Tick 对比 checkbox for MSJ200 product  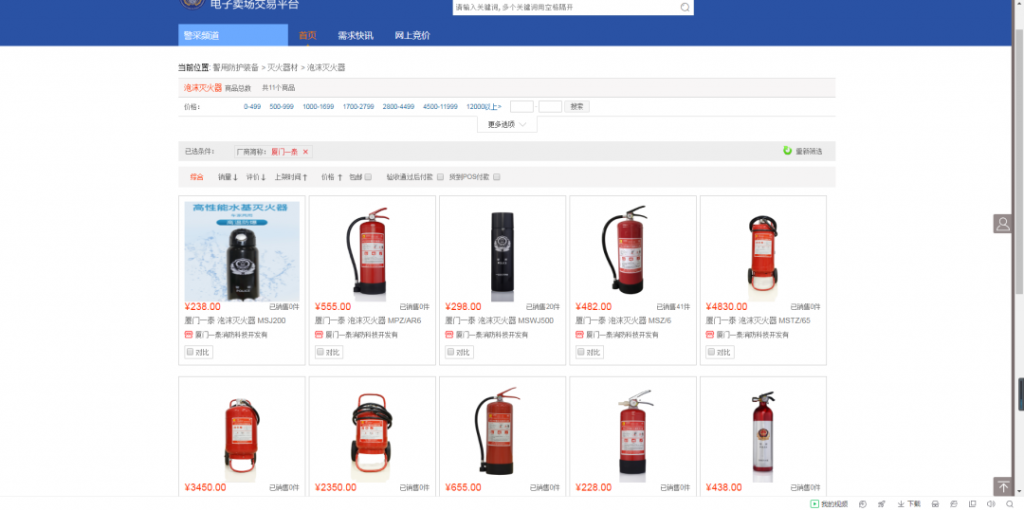point(190,352)
